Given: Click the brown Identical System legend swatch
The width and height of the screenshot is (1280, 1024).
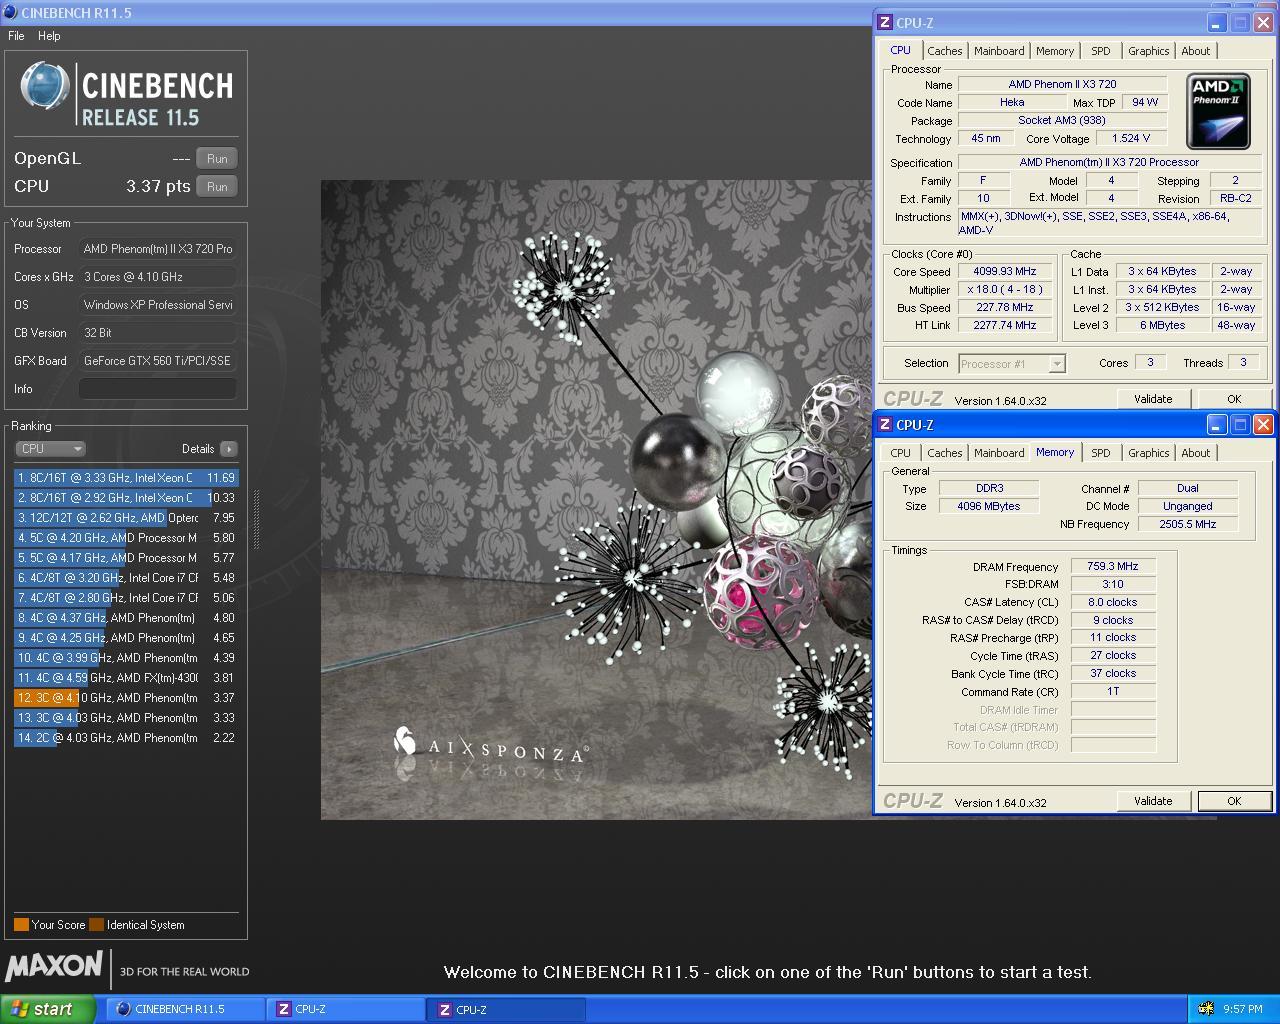Looking at the screenshot, I should [x=96, y=925].
